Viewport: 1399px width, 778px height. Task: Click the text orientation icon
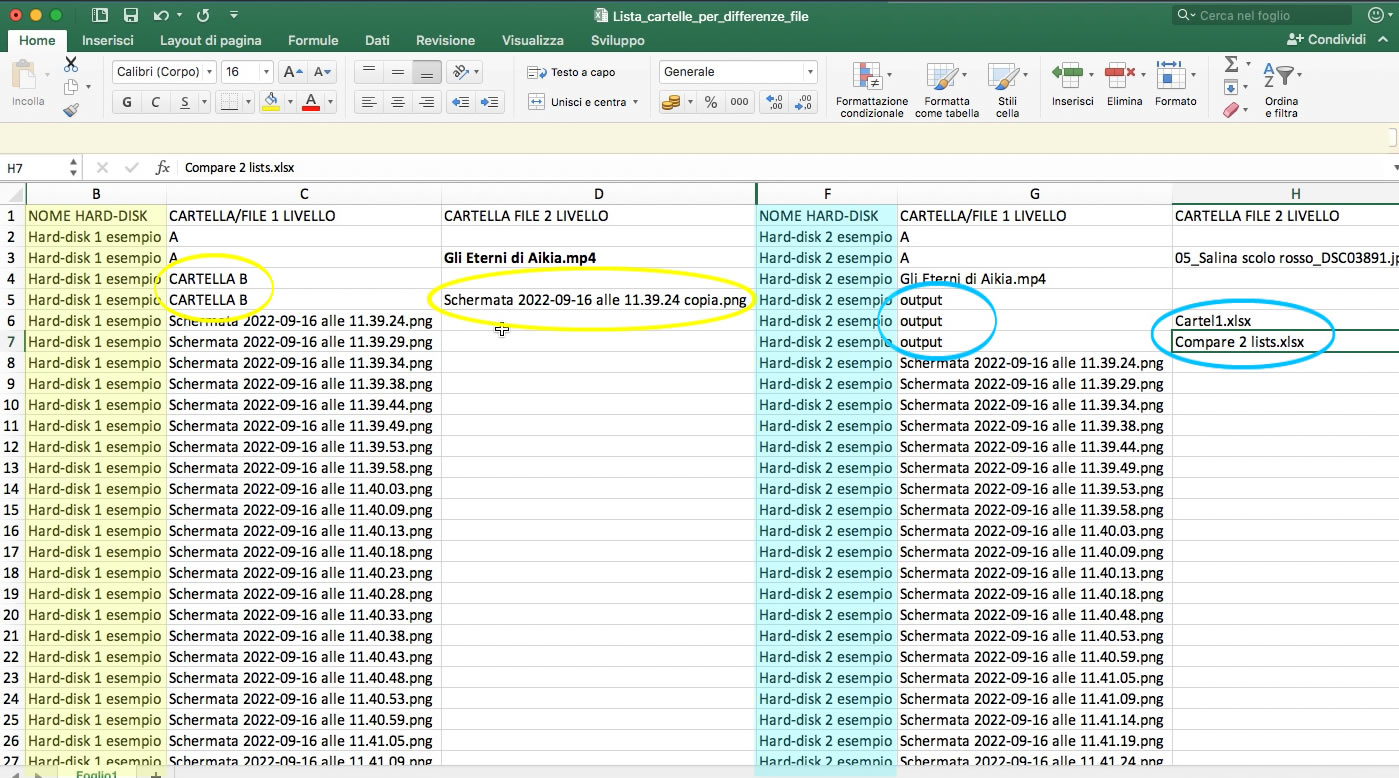tap(459, 72)
